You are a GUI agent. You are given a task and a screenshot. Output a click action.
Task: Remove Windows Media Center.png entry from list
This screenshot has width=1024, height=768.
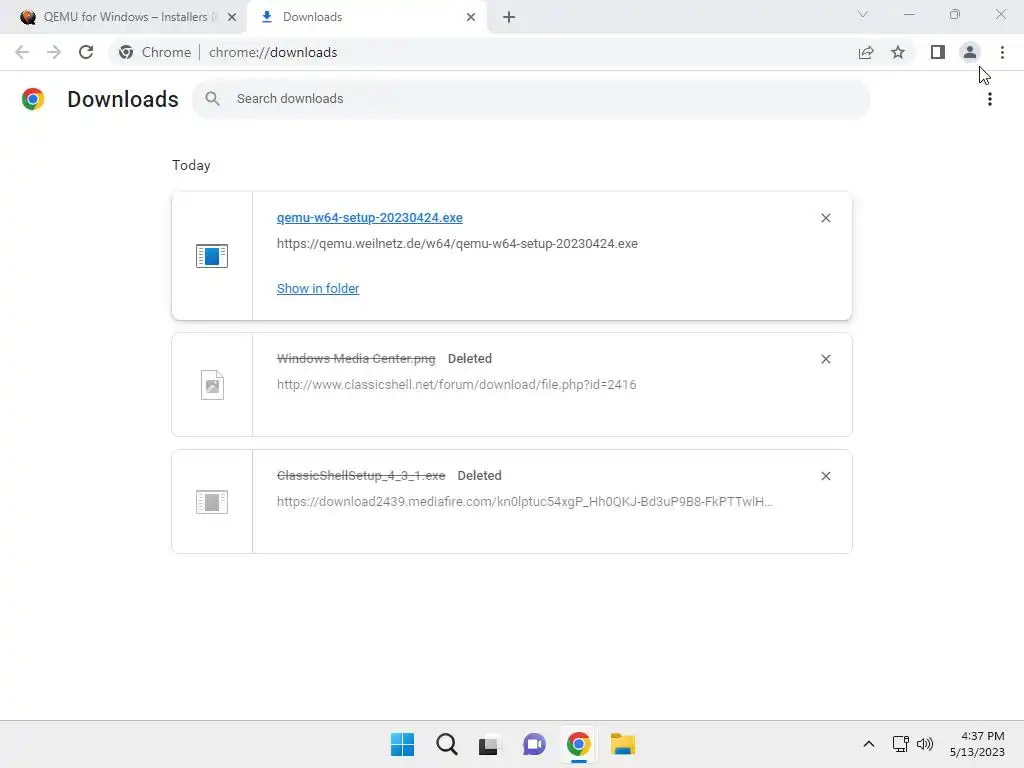(x=825, y=359)
